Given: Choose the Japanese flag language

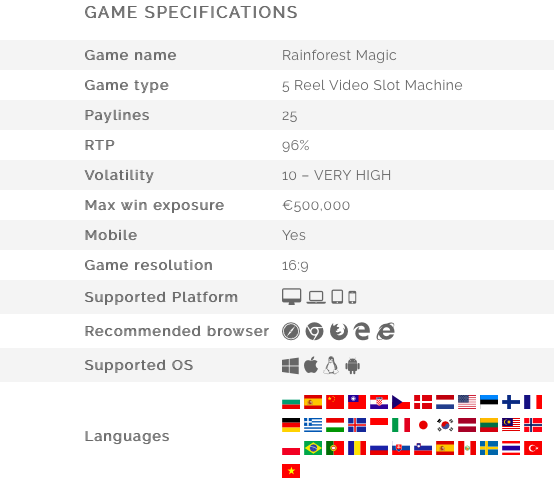Looking at the screenshot, I should coord(423,425).
